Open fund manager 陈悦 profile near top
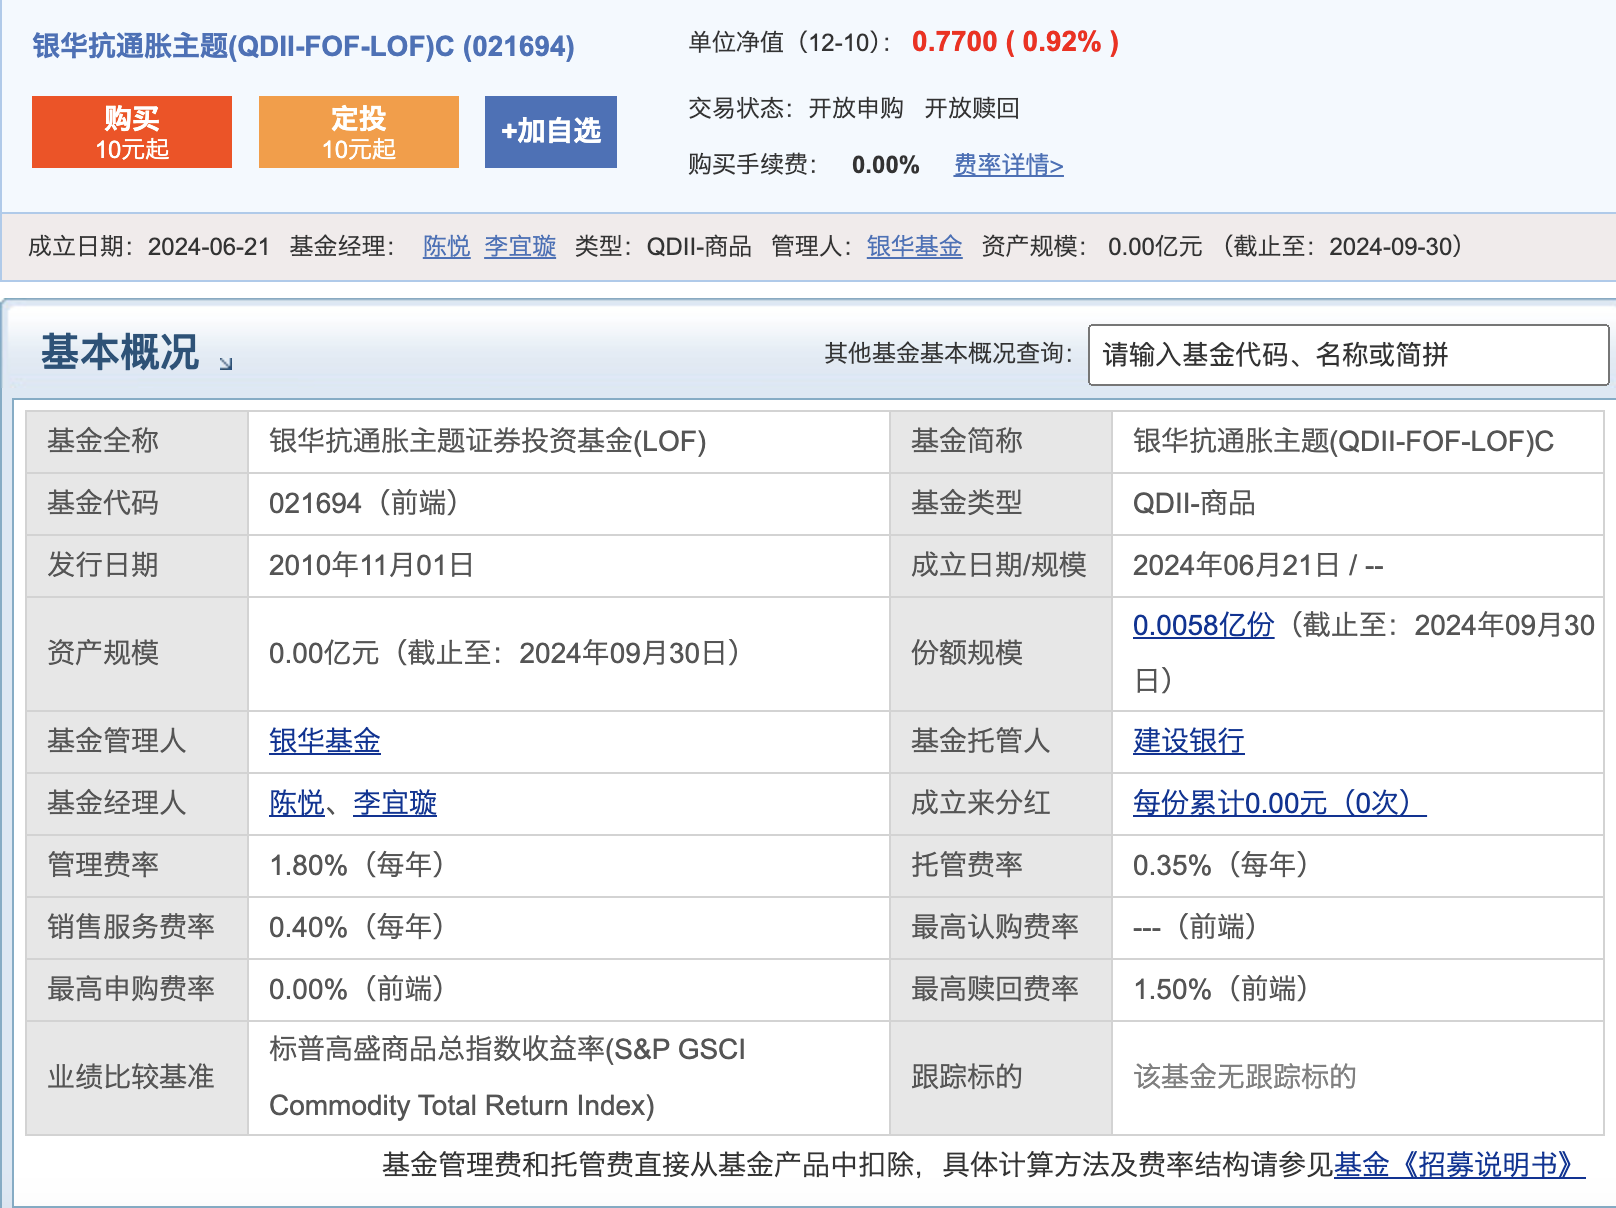 coord(445,248)
